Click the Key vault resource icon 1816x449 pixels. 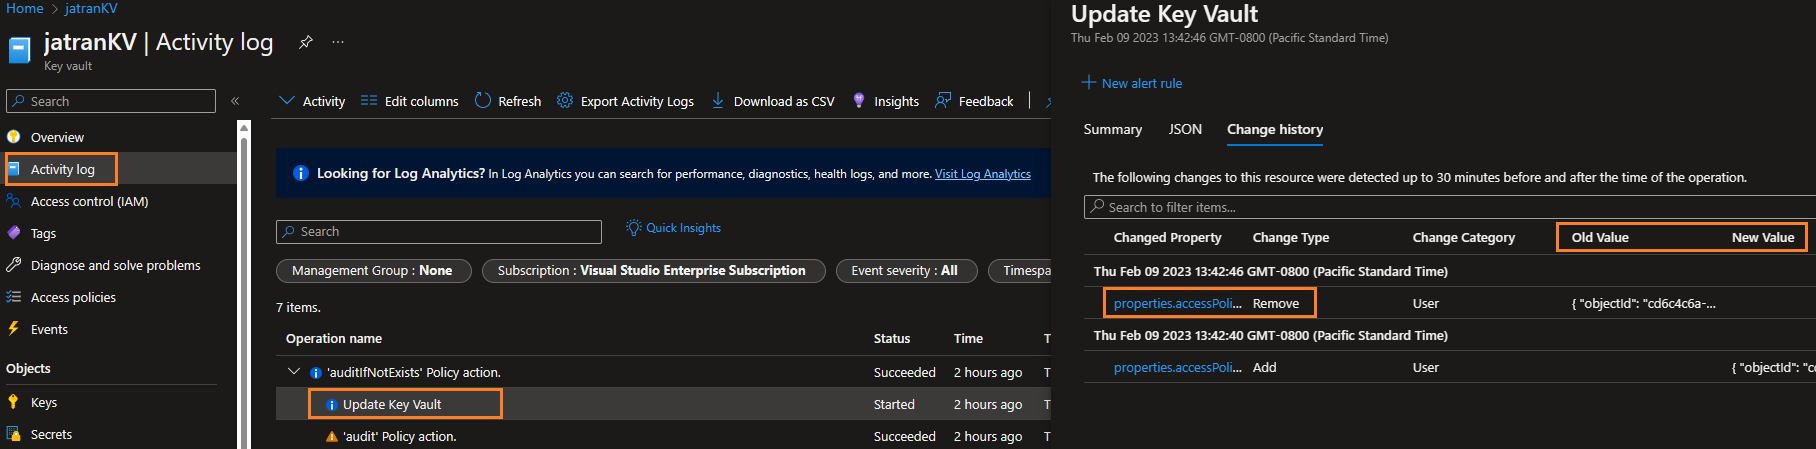tap(20, 50)
